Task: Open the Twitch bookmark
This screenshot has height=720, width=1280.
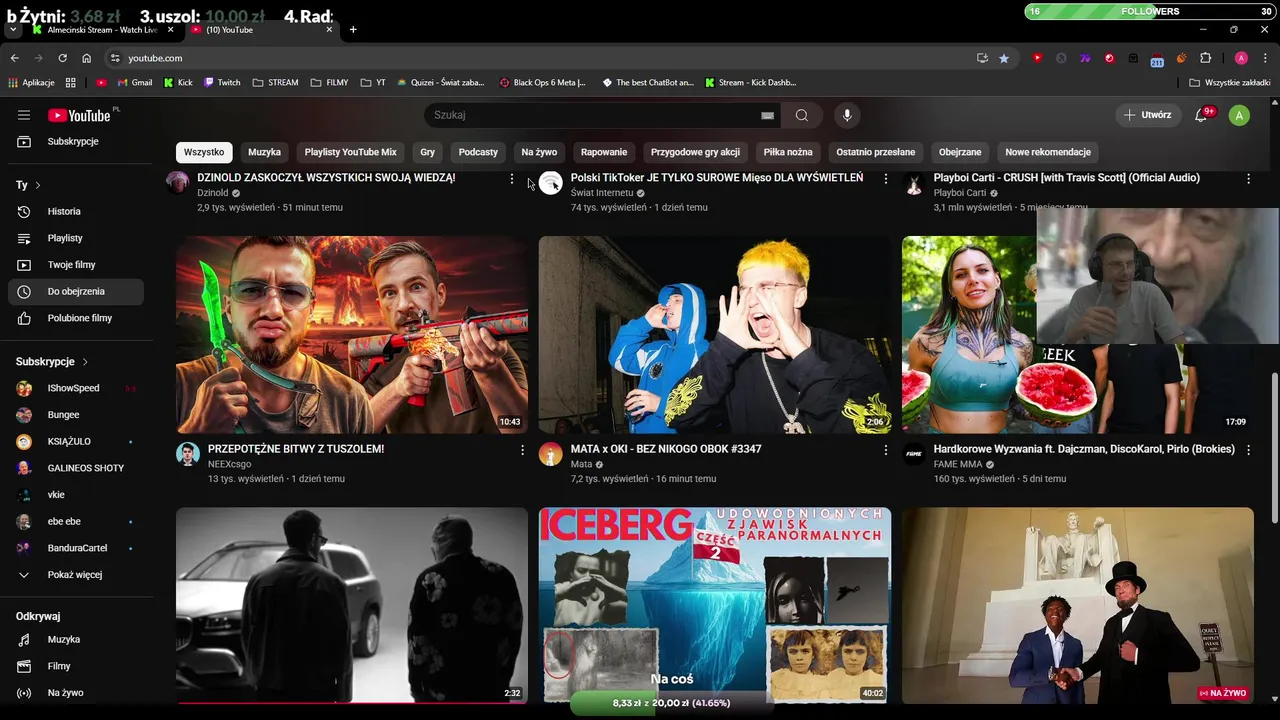Action: [x=222, y=83]
